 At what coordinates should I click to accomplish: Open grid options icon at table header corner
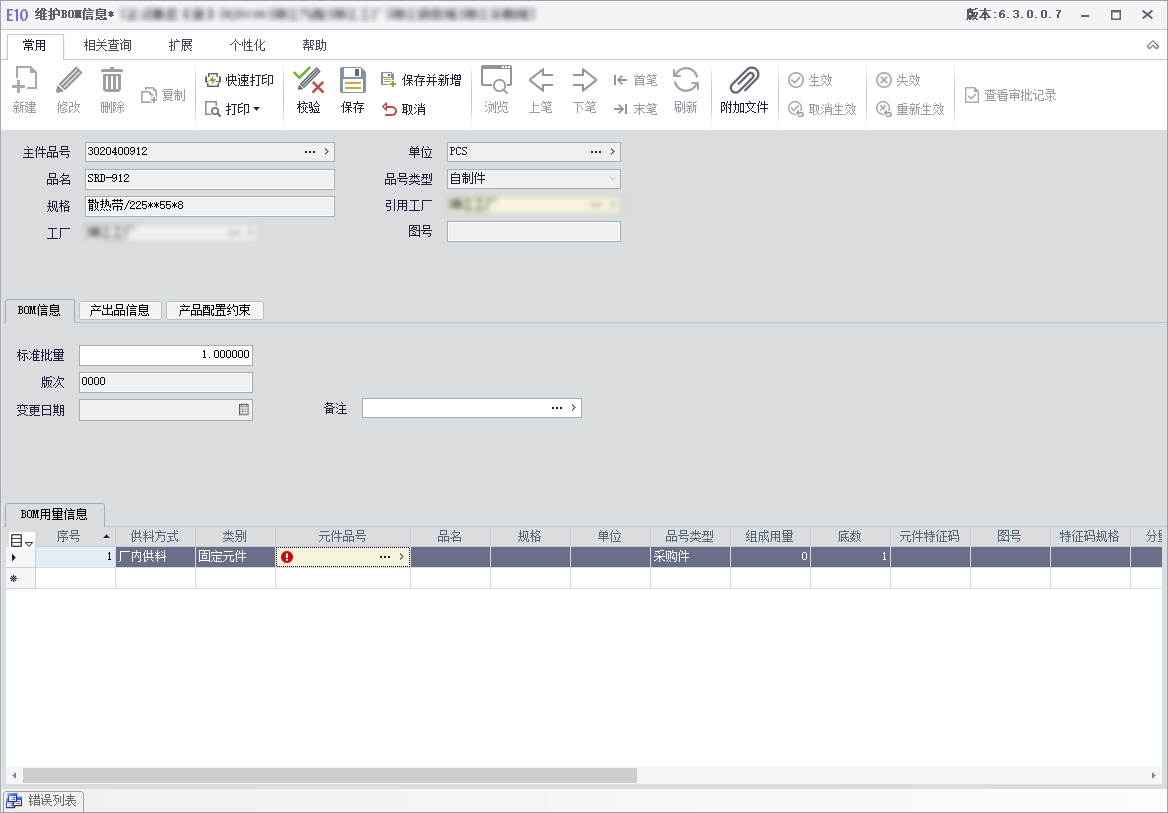click(21, 541)
